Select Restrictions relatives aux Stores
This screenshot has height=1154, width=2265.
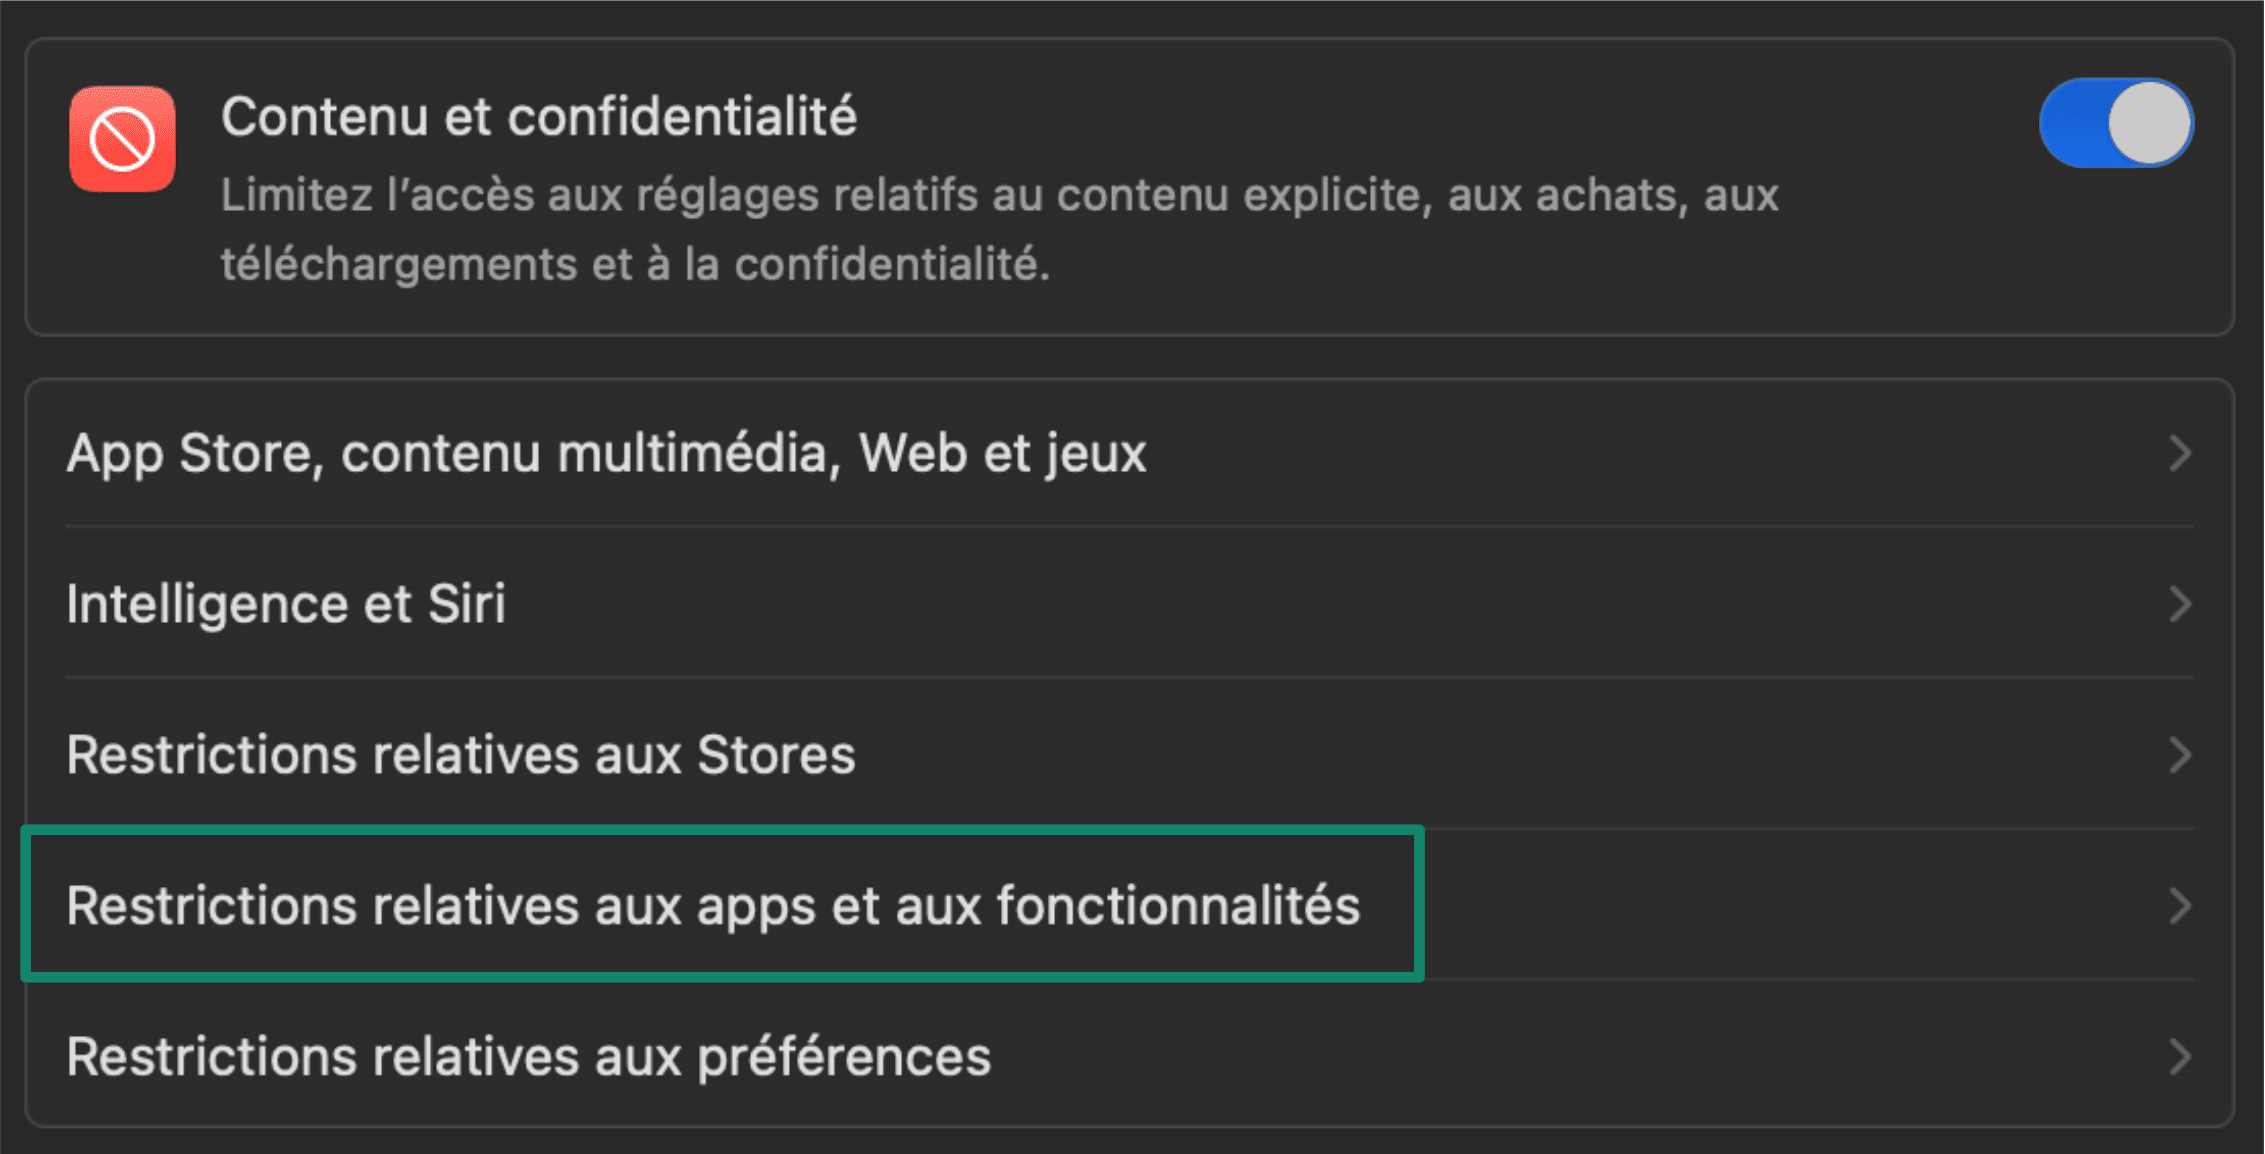(460, 756)
